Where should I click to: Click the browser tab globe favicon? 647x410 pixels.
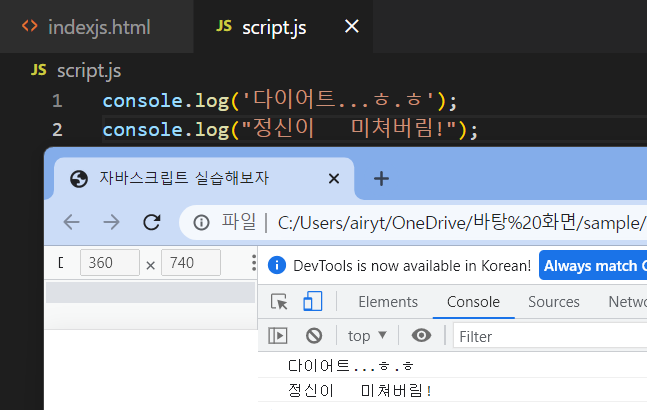pyautogui.click(x=79, y=179)
